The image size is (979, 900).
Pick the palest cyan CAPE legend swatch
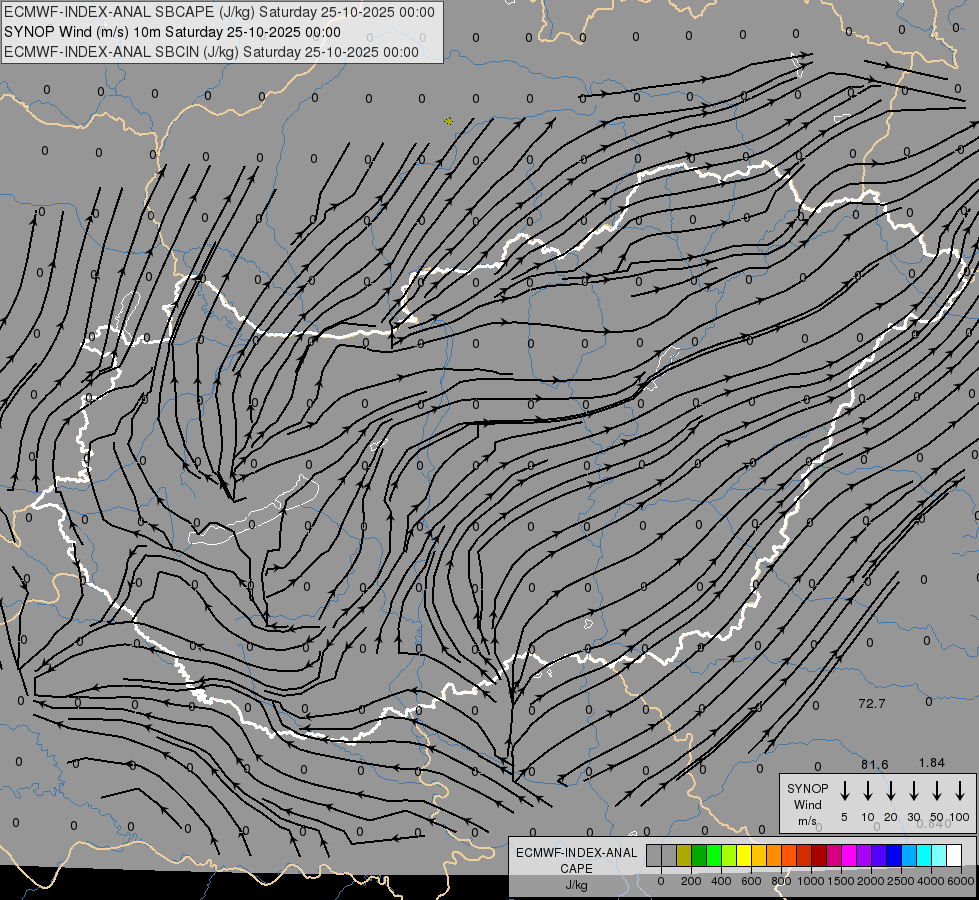[x=939, y=855]
